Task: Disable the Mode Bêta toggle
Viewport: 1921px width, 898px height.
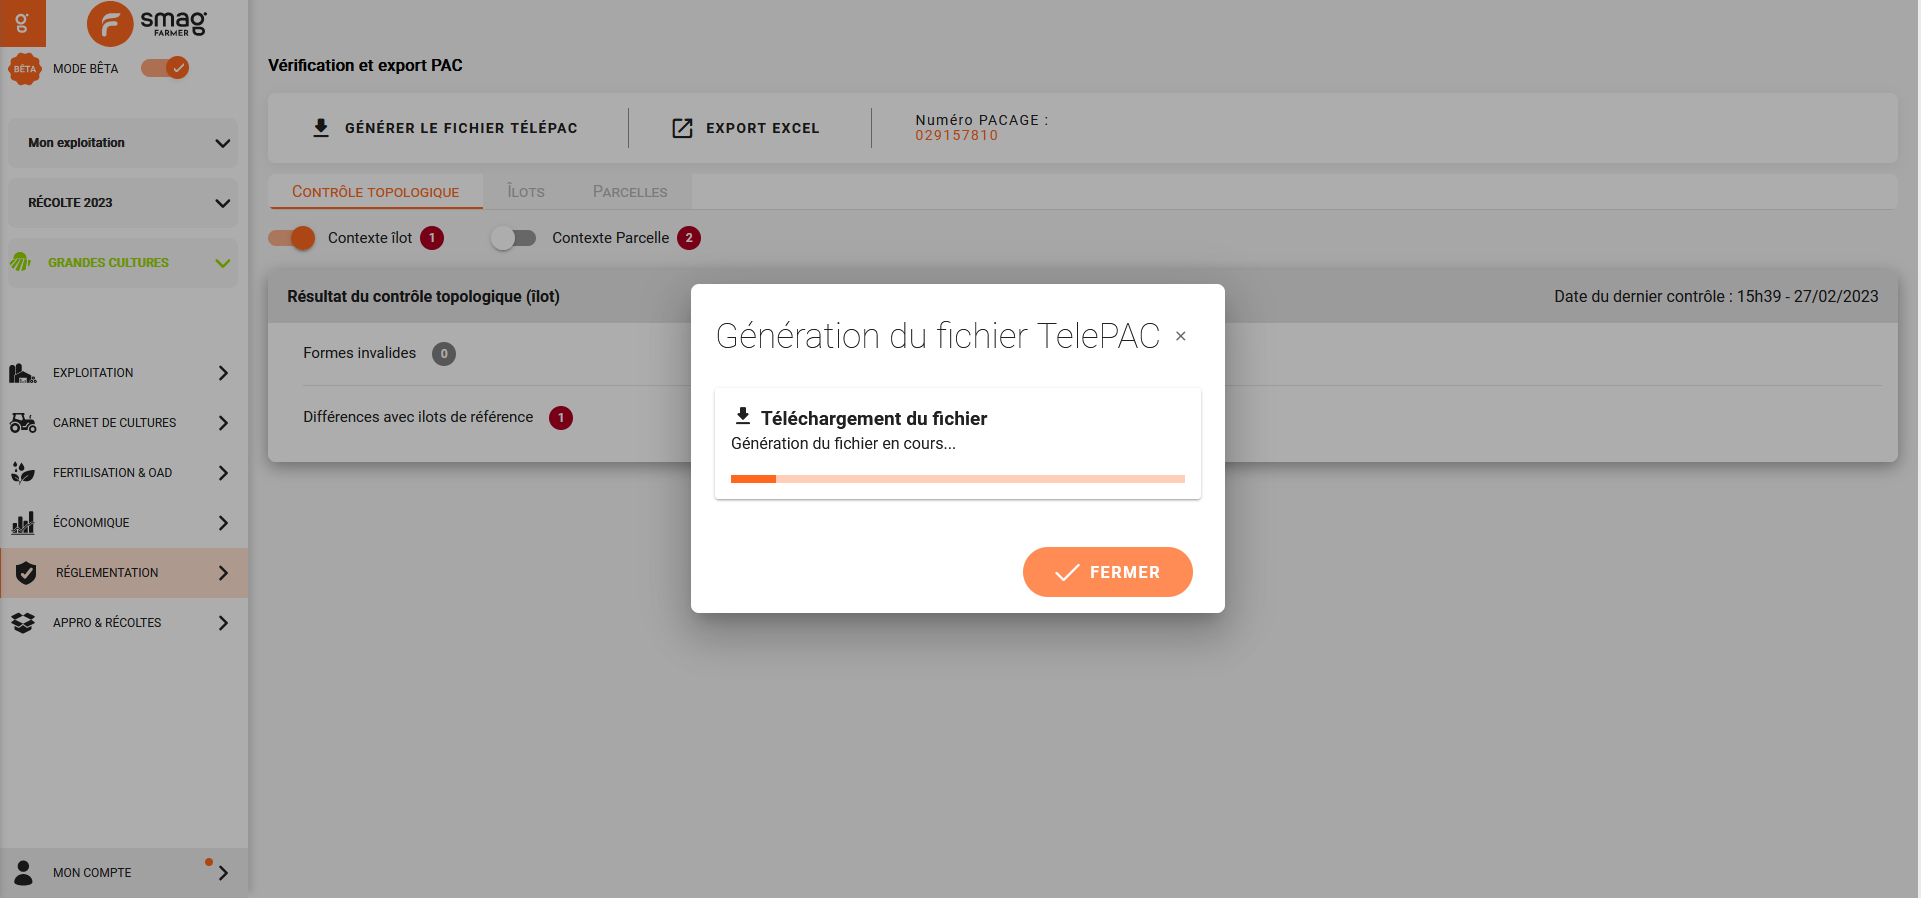Action: (x=165, y=68)
